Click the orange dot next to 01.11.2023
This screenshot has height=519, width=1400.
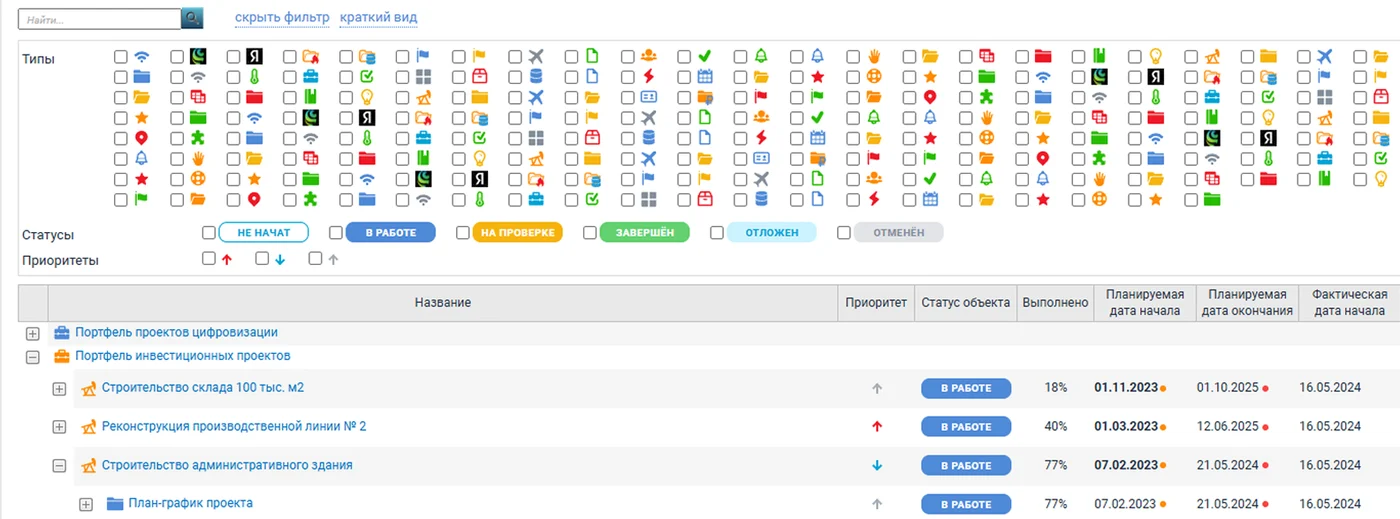click(x=1163, y=388)
